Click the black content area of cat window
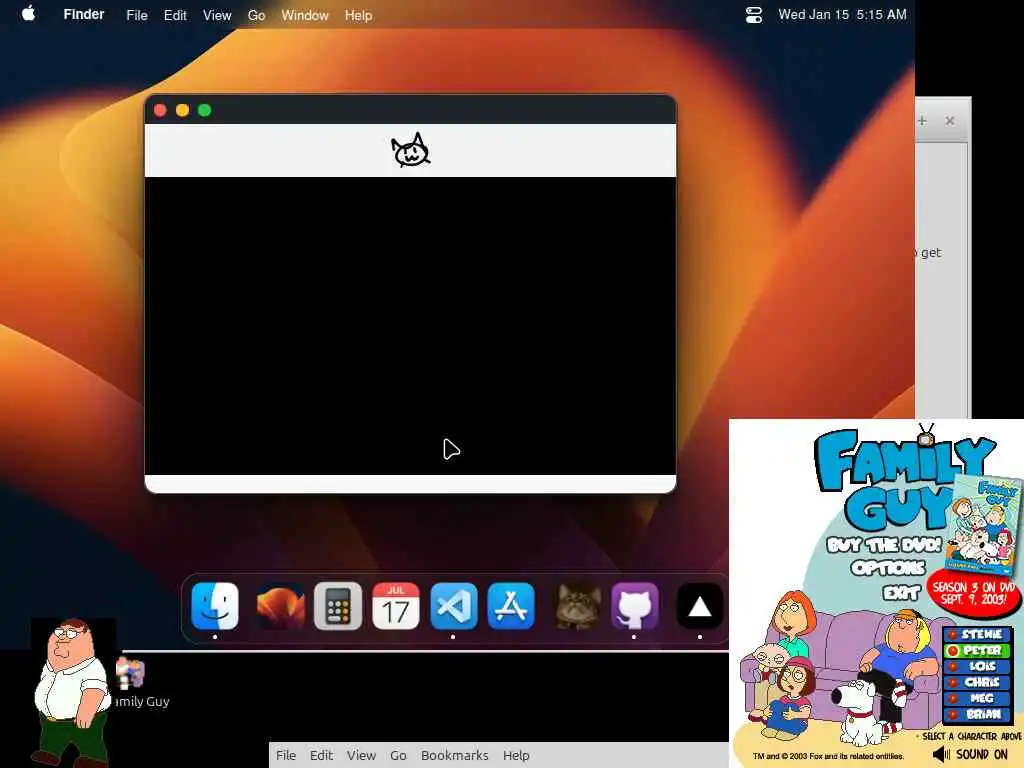Screen dimensions: 1024x768 (410, 325)
